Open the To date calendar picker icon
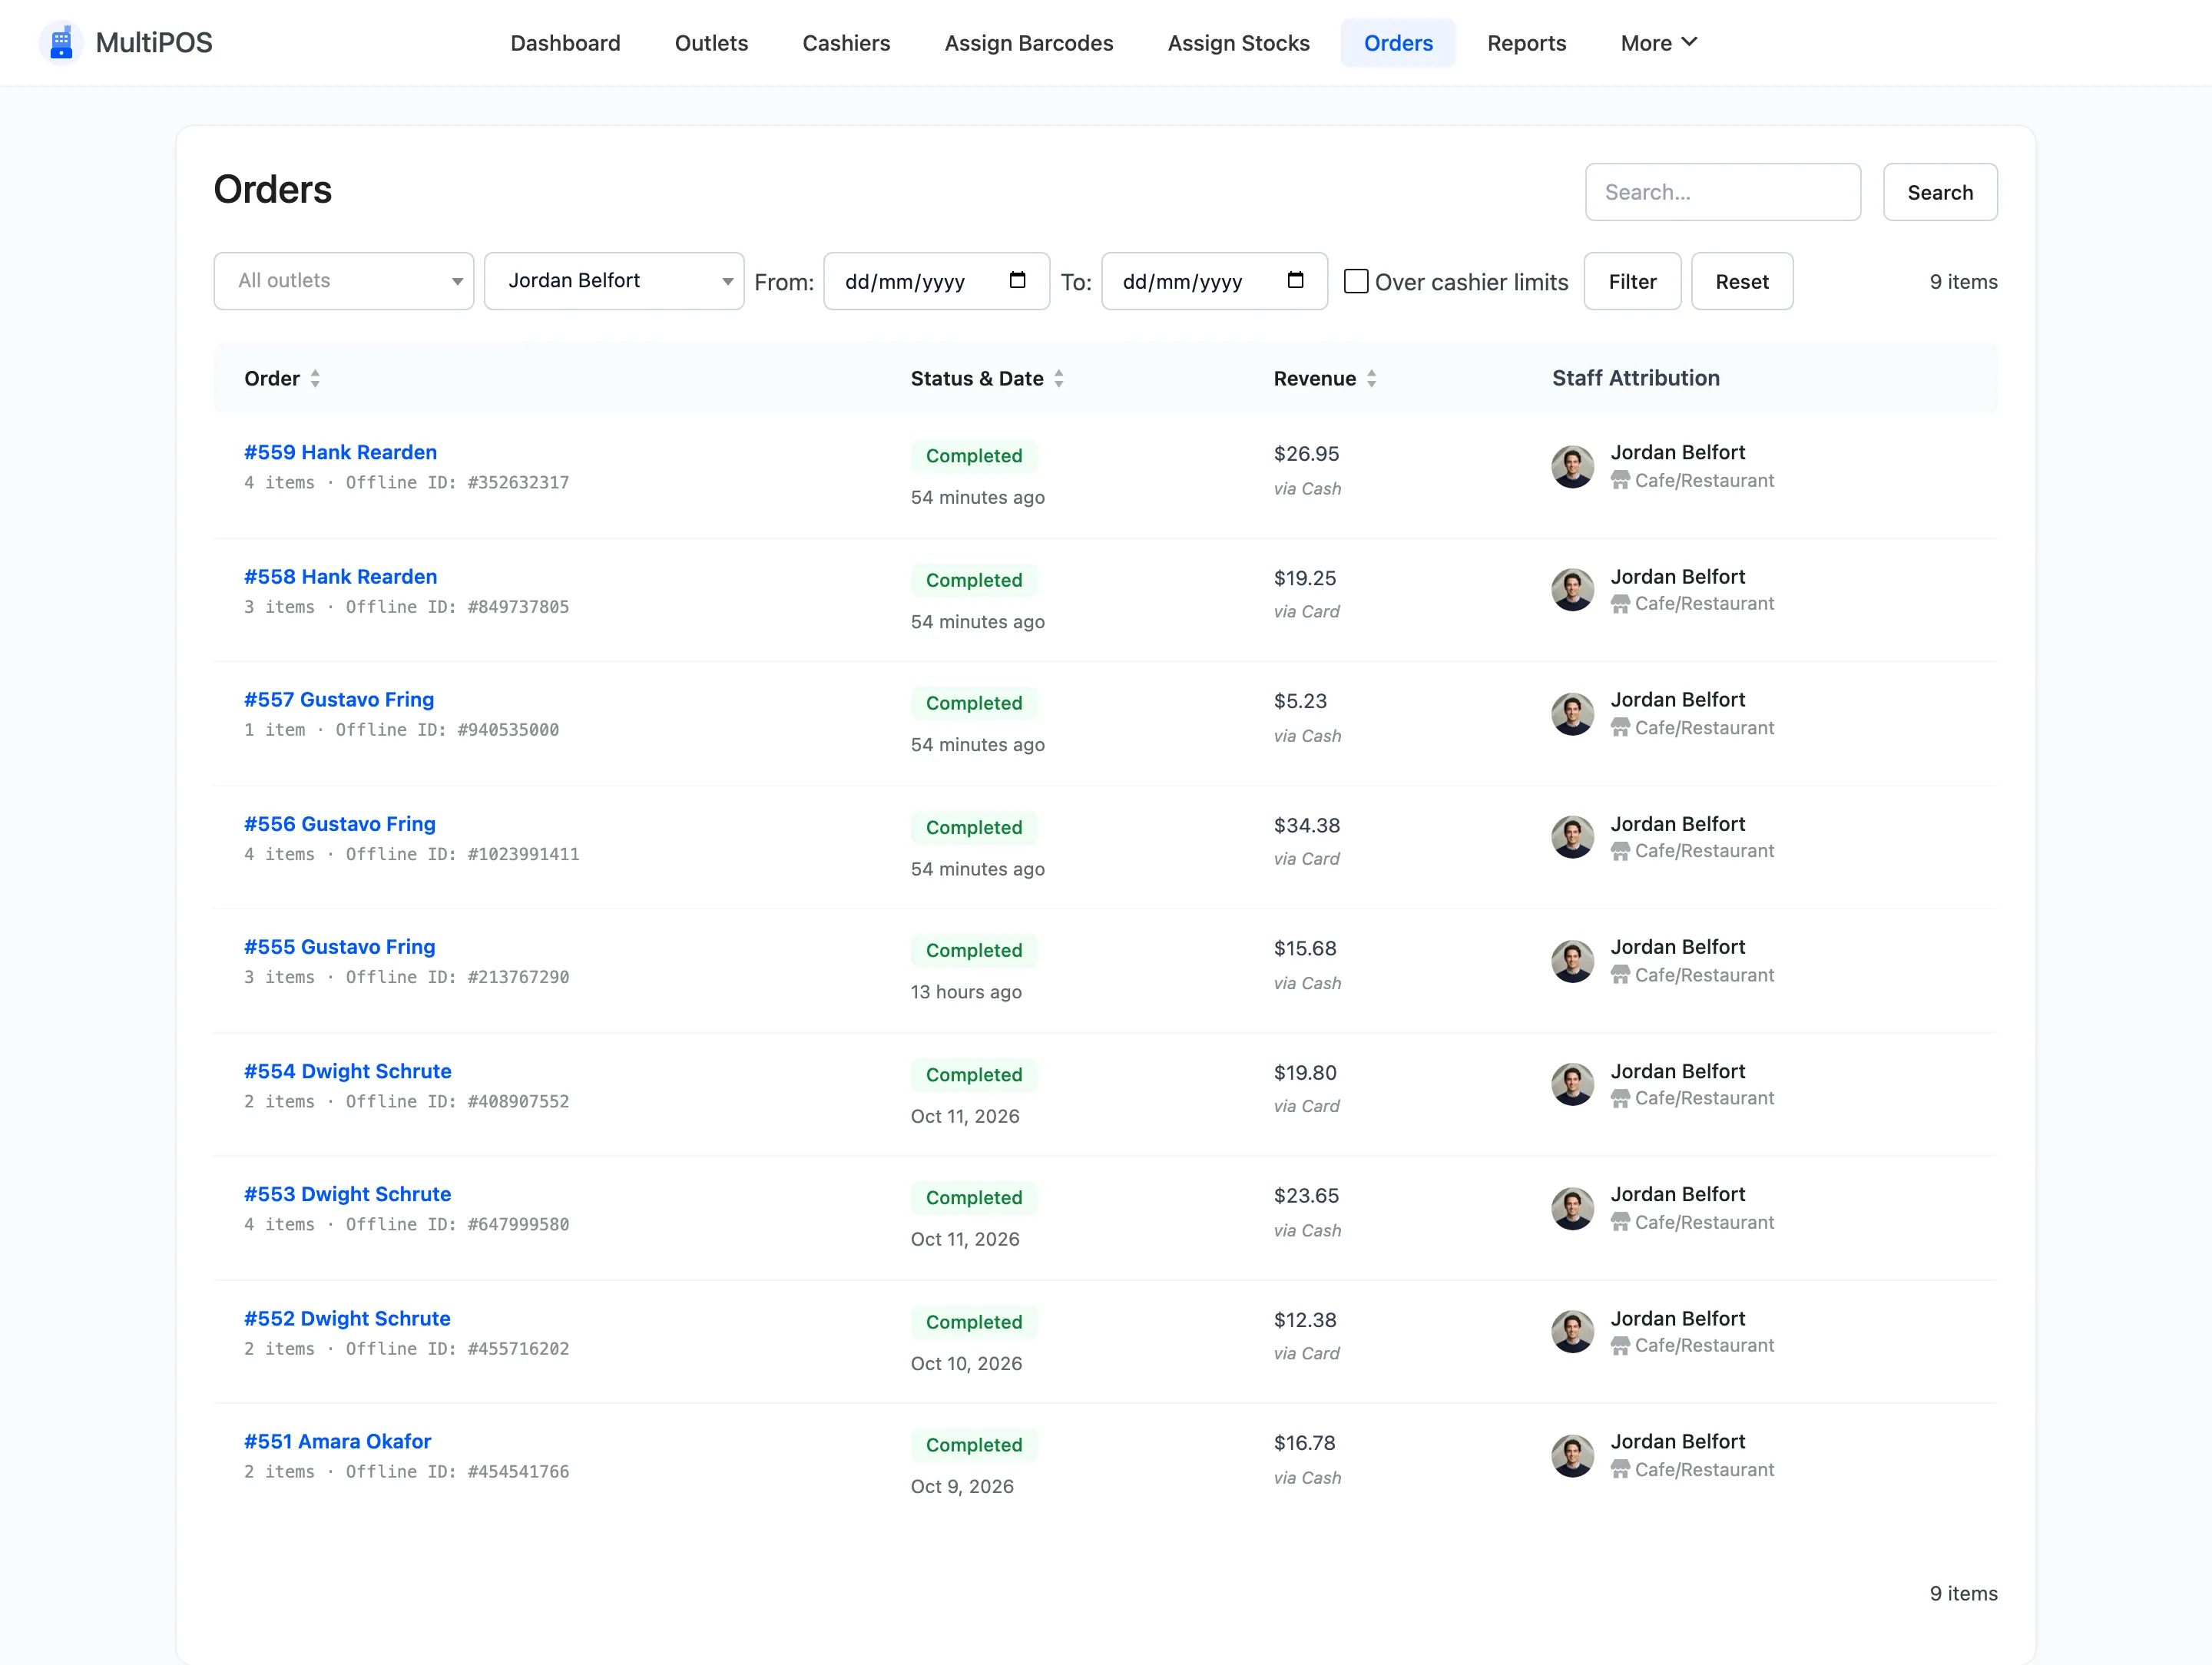The height and width of the screenshot is (1665, 2212). pos(1295,280)
